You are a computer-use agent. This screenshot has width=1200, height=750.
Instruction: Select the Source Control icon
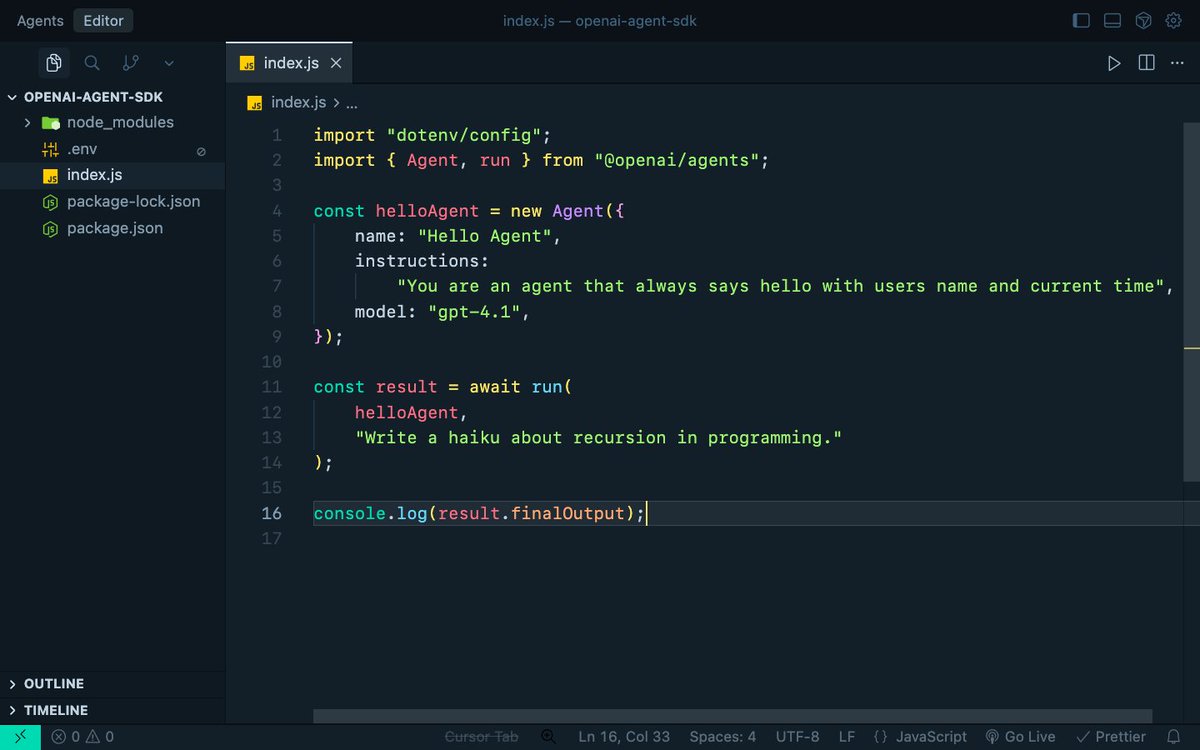129,62
